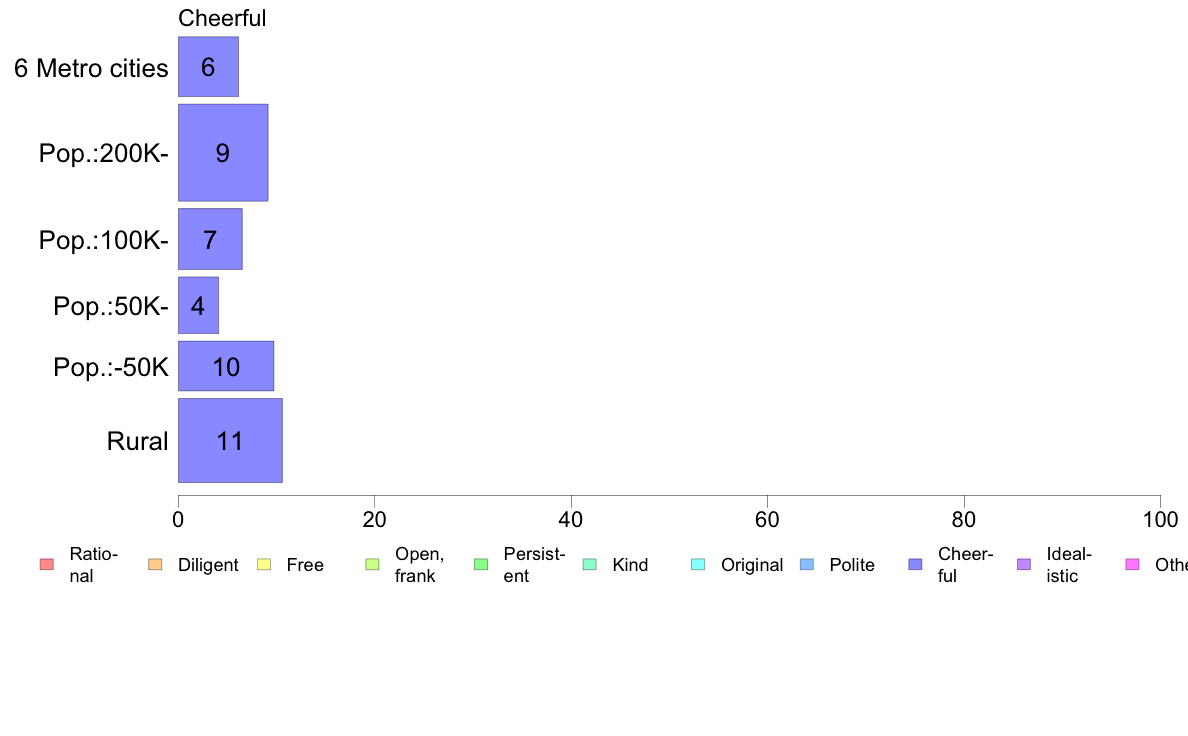This screenshot has width=1188, height=736.
Task: Click the Cheerful column heading
Action: (x=222, y=18)
